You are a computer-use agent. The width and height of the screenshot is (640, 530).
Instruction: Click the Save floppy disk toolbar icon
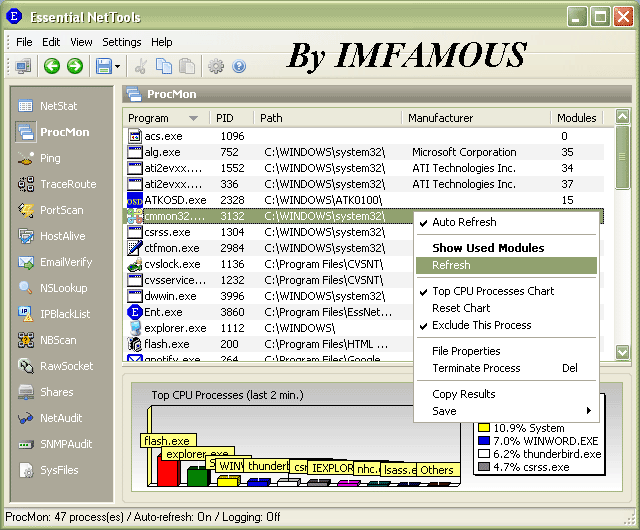point(104,66)
